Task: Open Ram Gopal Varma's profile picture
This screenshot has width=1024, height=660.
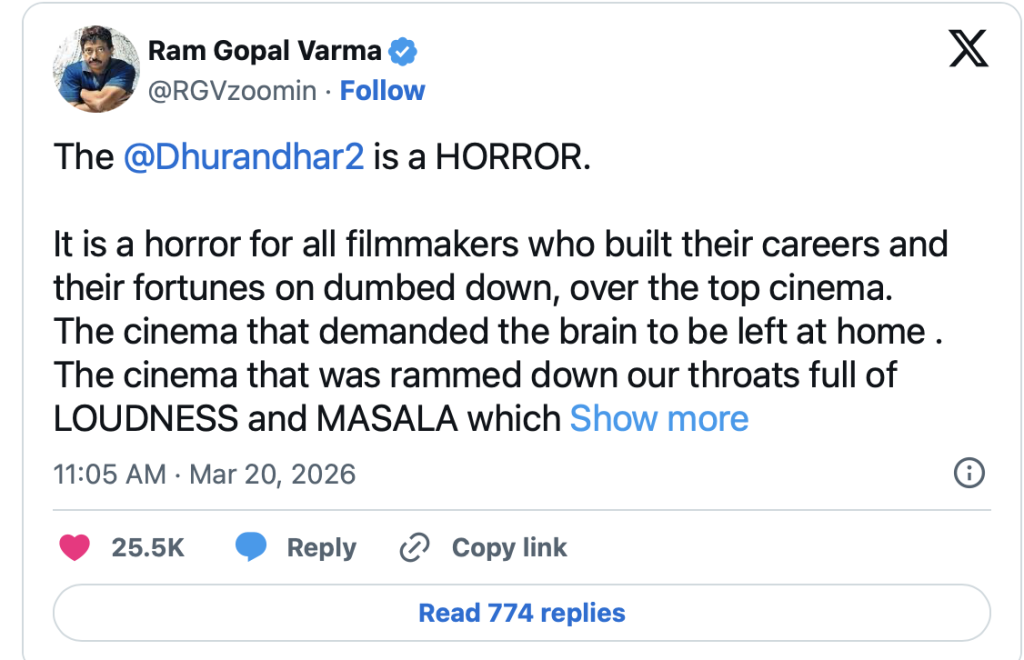Action: tap(96, 69)
